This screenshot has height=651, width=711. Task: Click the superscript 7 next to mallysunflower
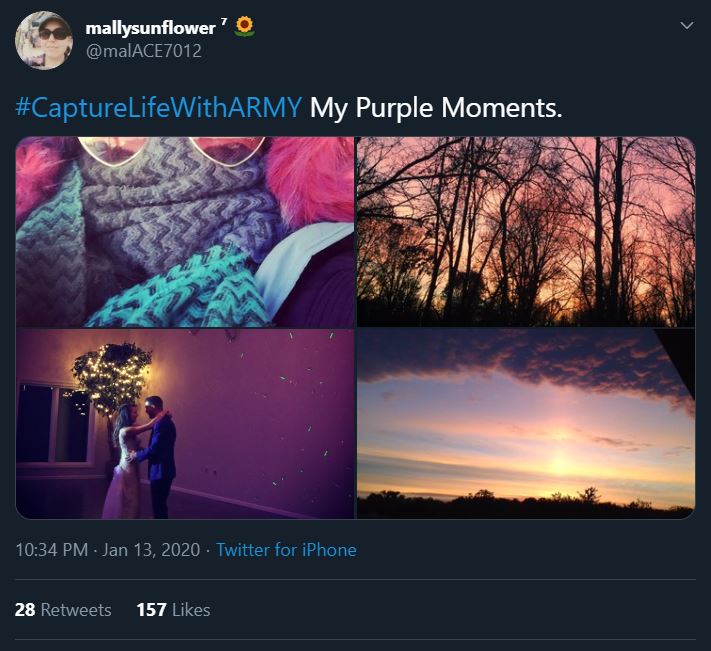(224, 23)
